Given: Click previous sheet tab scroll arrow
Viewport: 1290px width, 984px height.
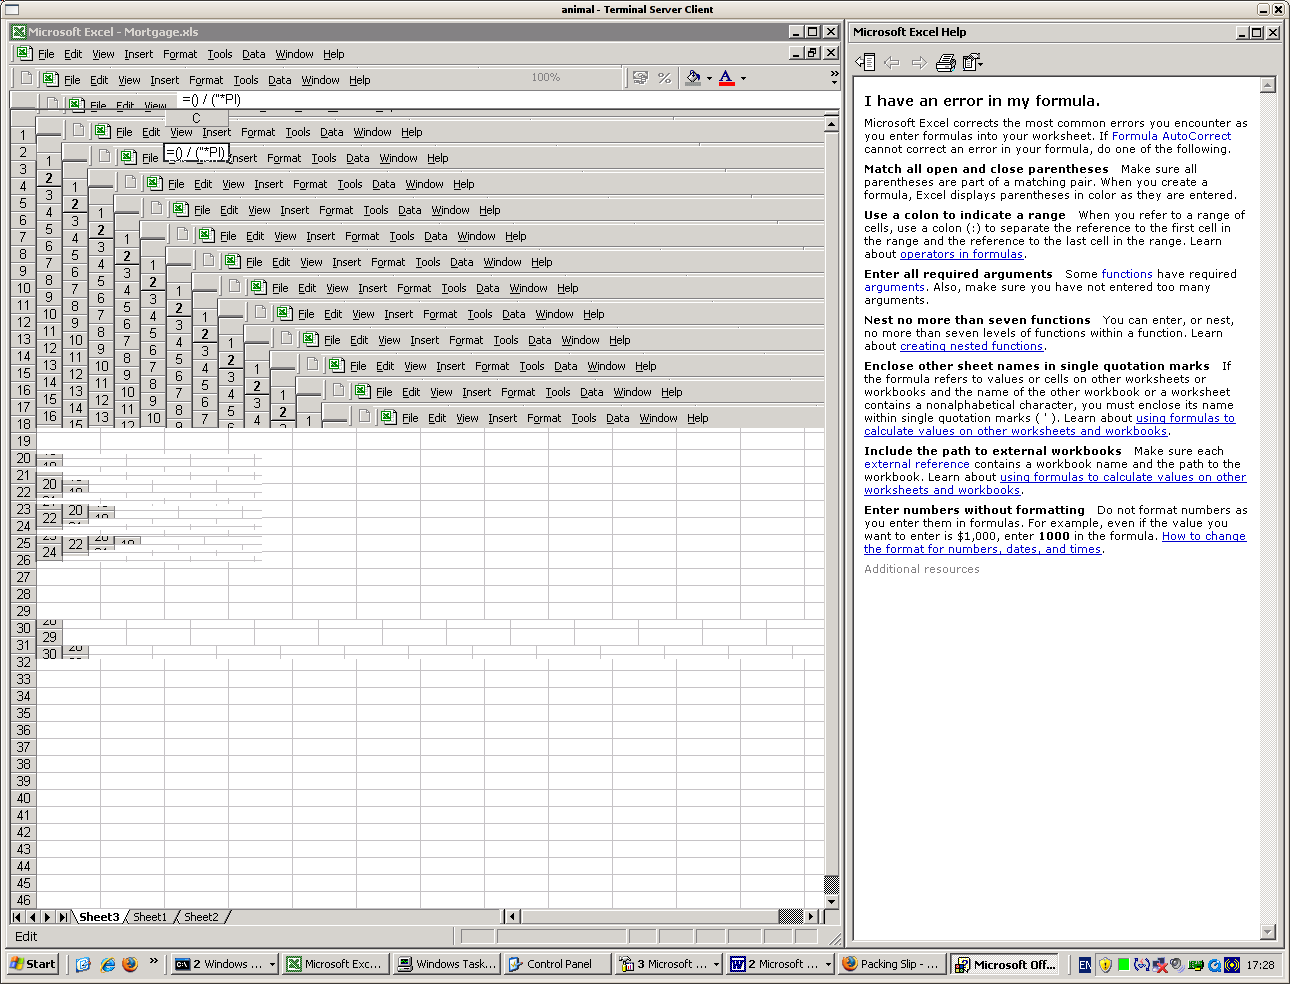Looking at the screenshot, I should tap(32, 917).
